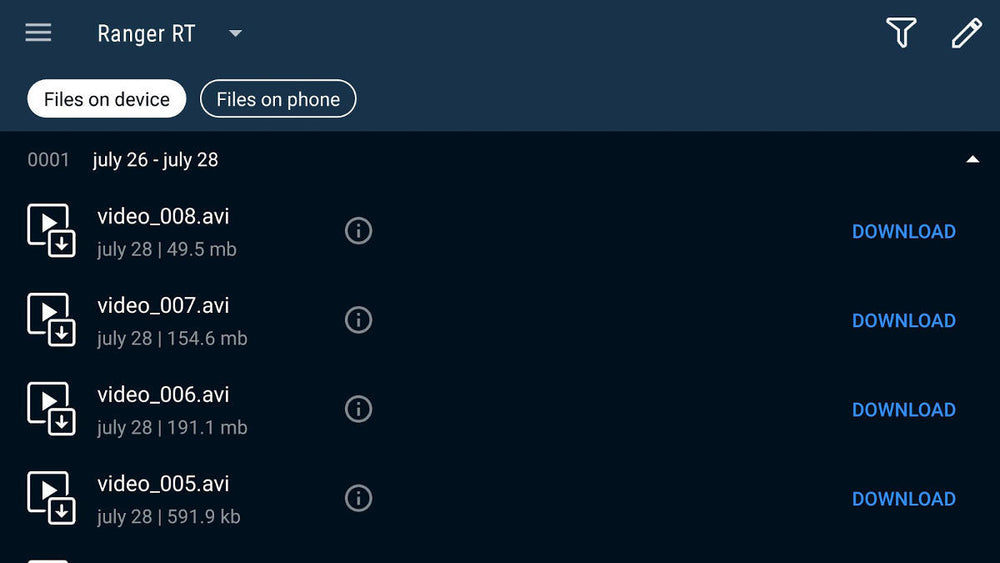Viewport: 1000px width, 563px height.
Task: Show info for video_006.avi
Action: [x=358, y=409]
